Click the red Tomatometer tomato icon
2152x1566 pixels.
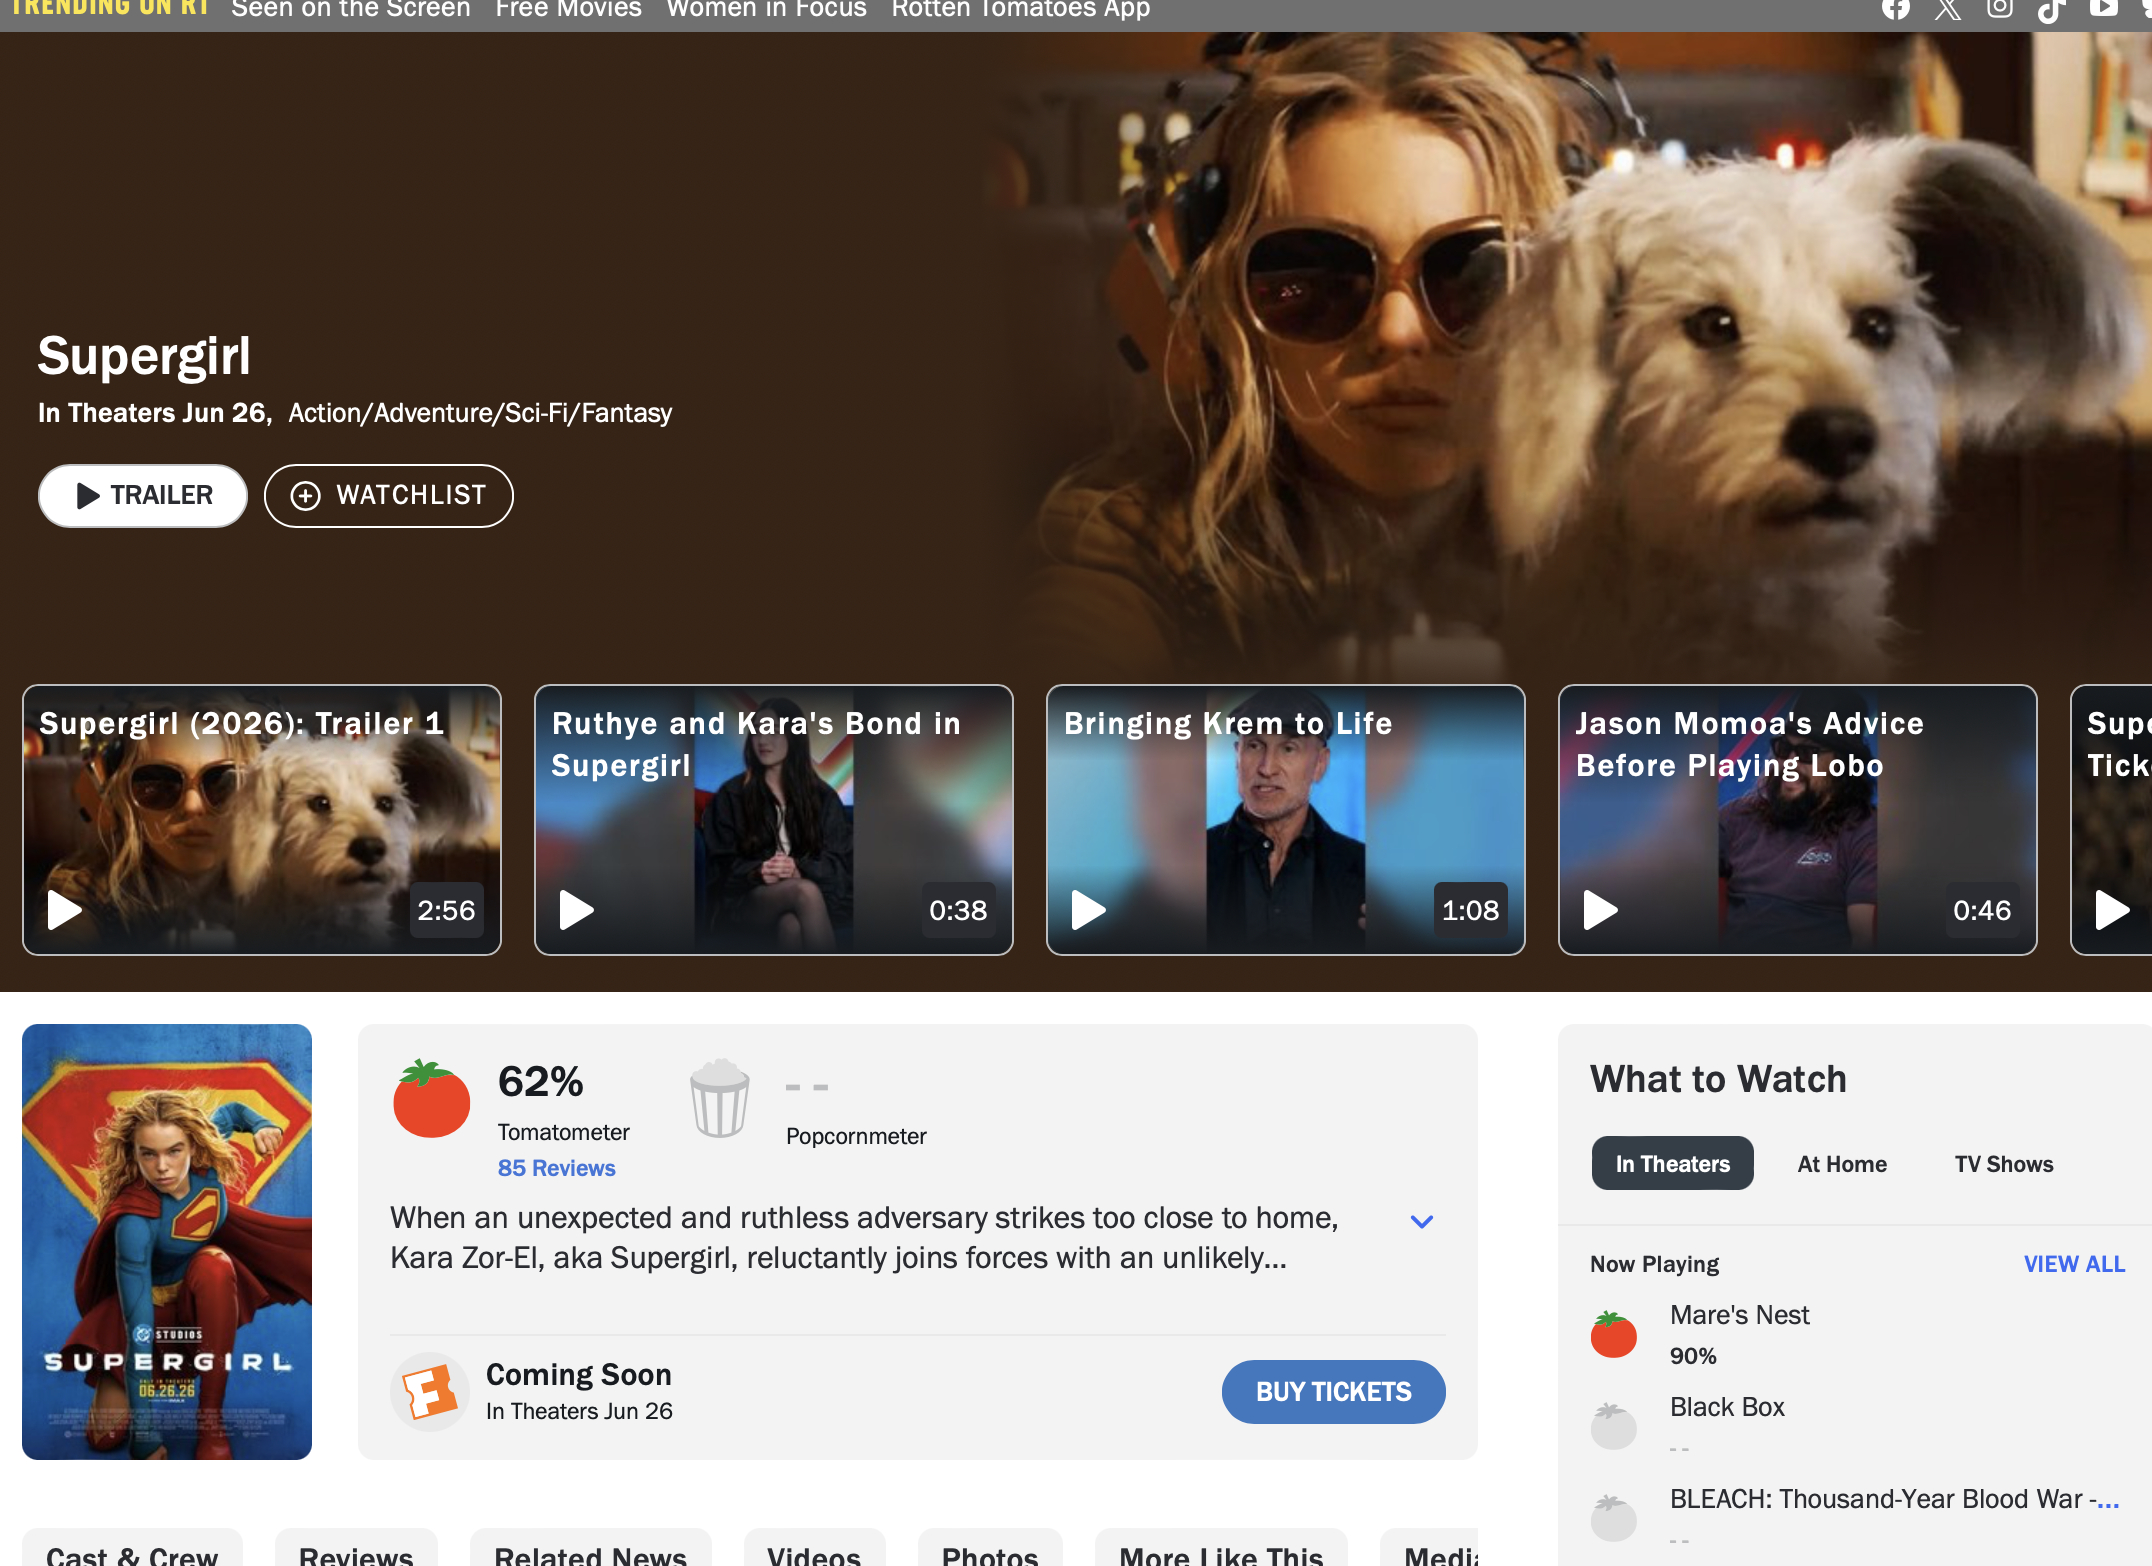pos(431,1098)
